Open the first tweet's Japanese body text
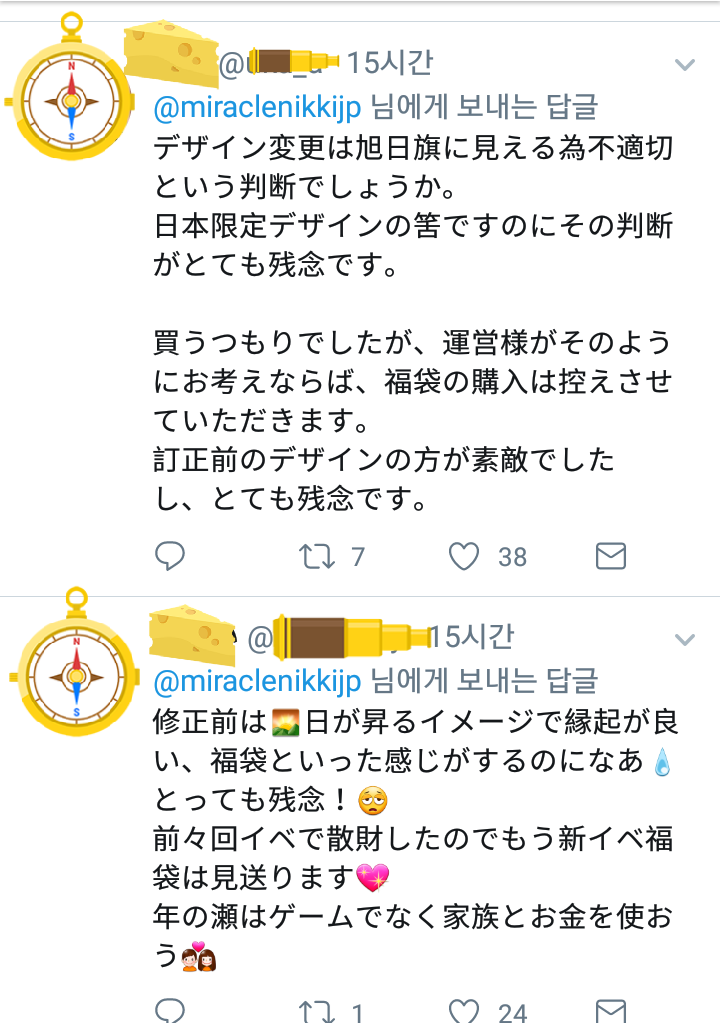Image resolution: width=720 pixels, height=1023 pixels. click(x=413, y=323)
